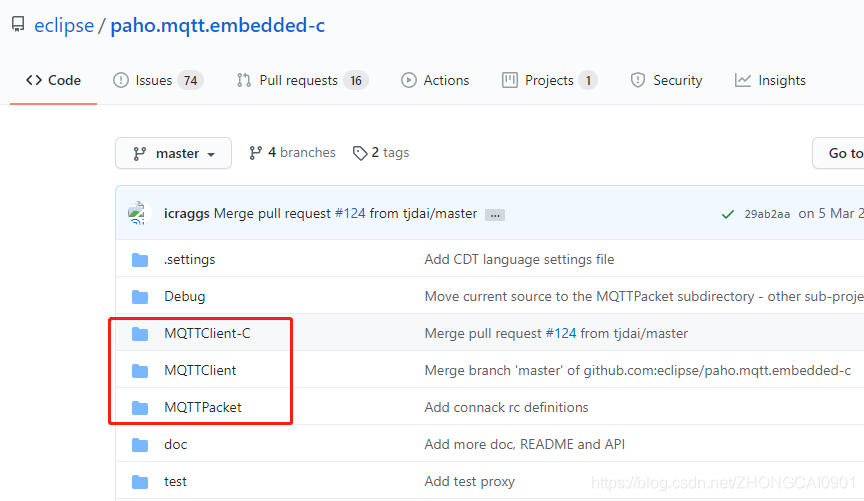This screenshot has height=501, width=864.
Task: Go to the Actions tab
Action: (435, 80)
